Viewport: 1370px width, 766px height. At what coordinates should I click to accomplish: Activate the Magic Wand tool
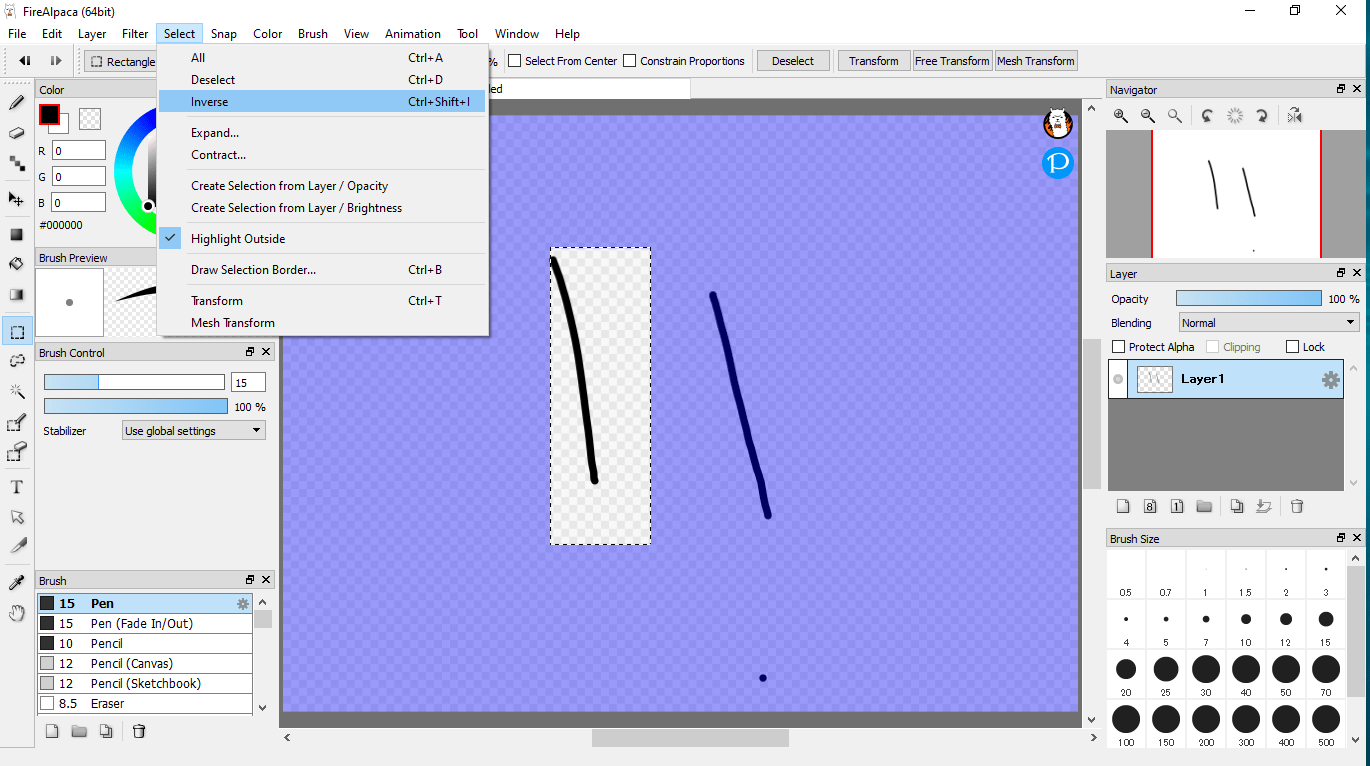click(16, 391)
